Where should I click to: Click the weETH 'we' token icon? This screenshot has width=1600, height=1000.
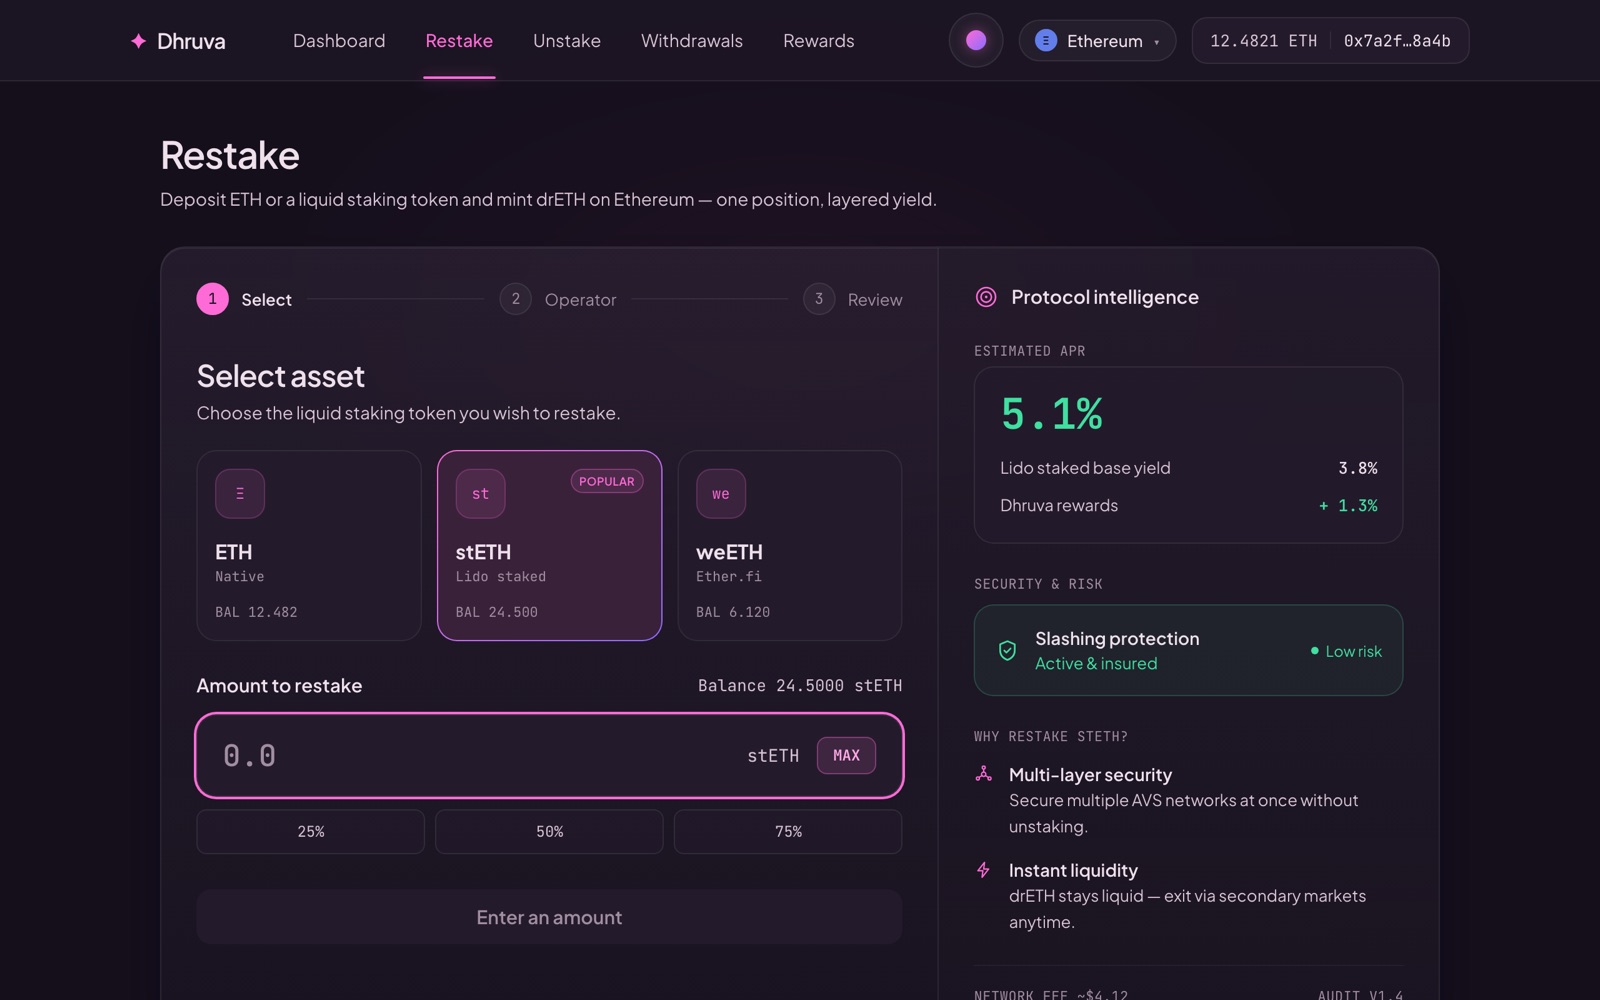click(x=721, y=494)
